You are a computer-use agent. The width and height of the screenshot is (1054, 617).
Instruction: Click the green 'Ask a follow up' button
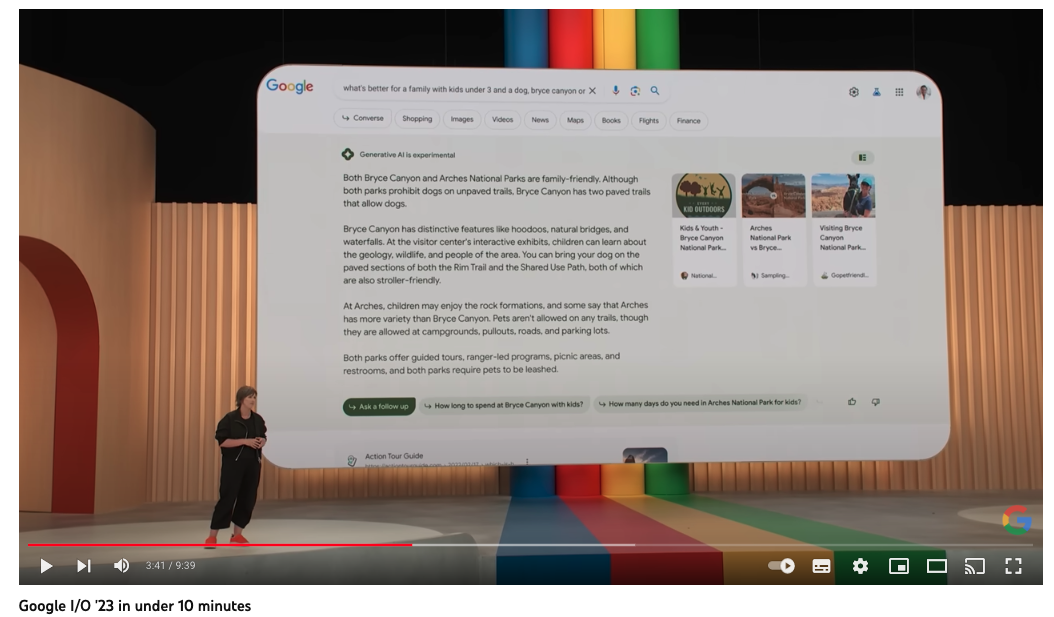tap(379, 407)
